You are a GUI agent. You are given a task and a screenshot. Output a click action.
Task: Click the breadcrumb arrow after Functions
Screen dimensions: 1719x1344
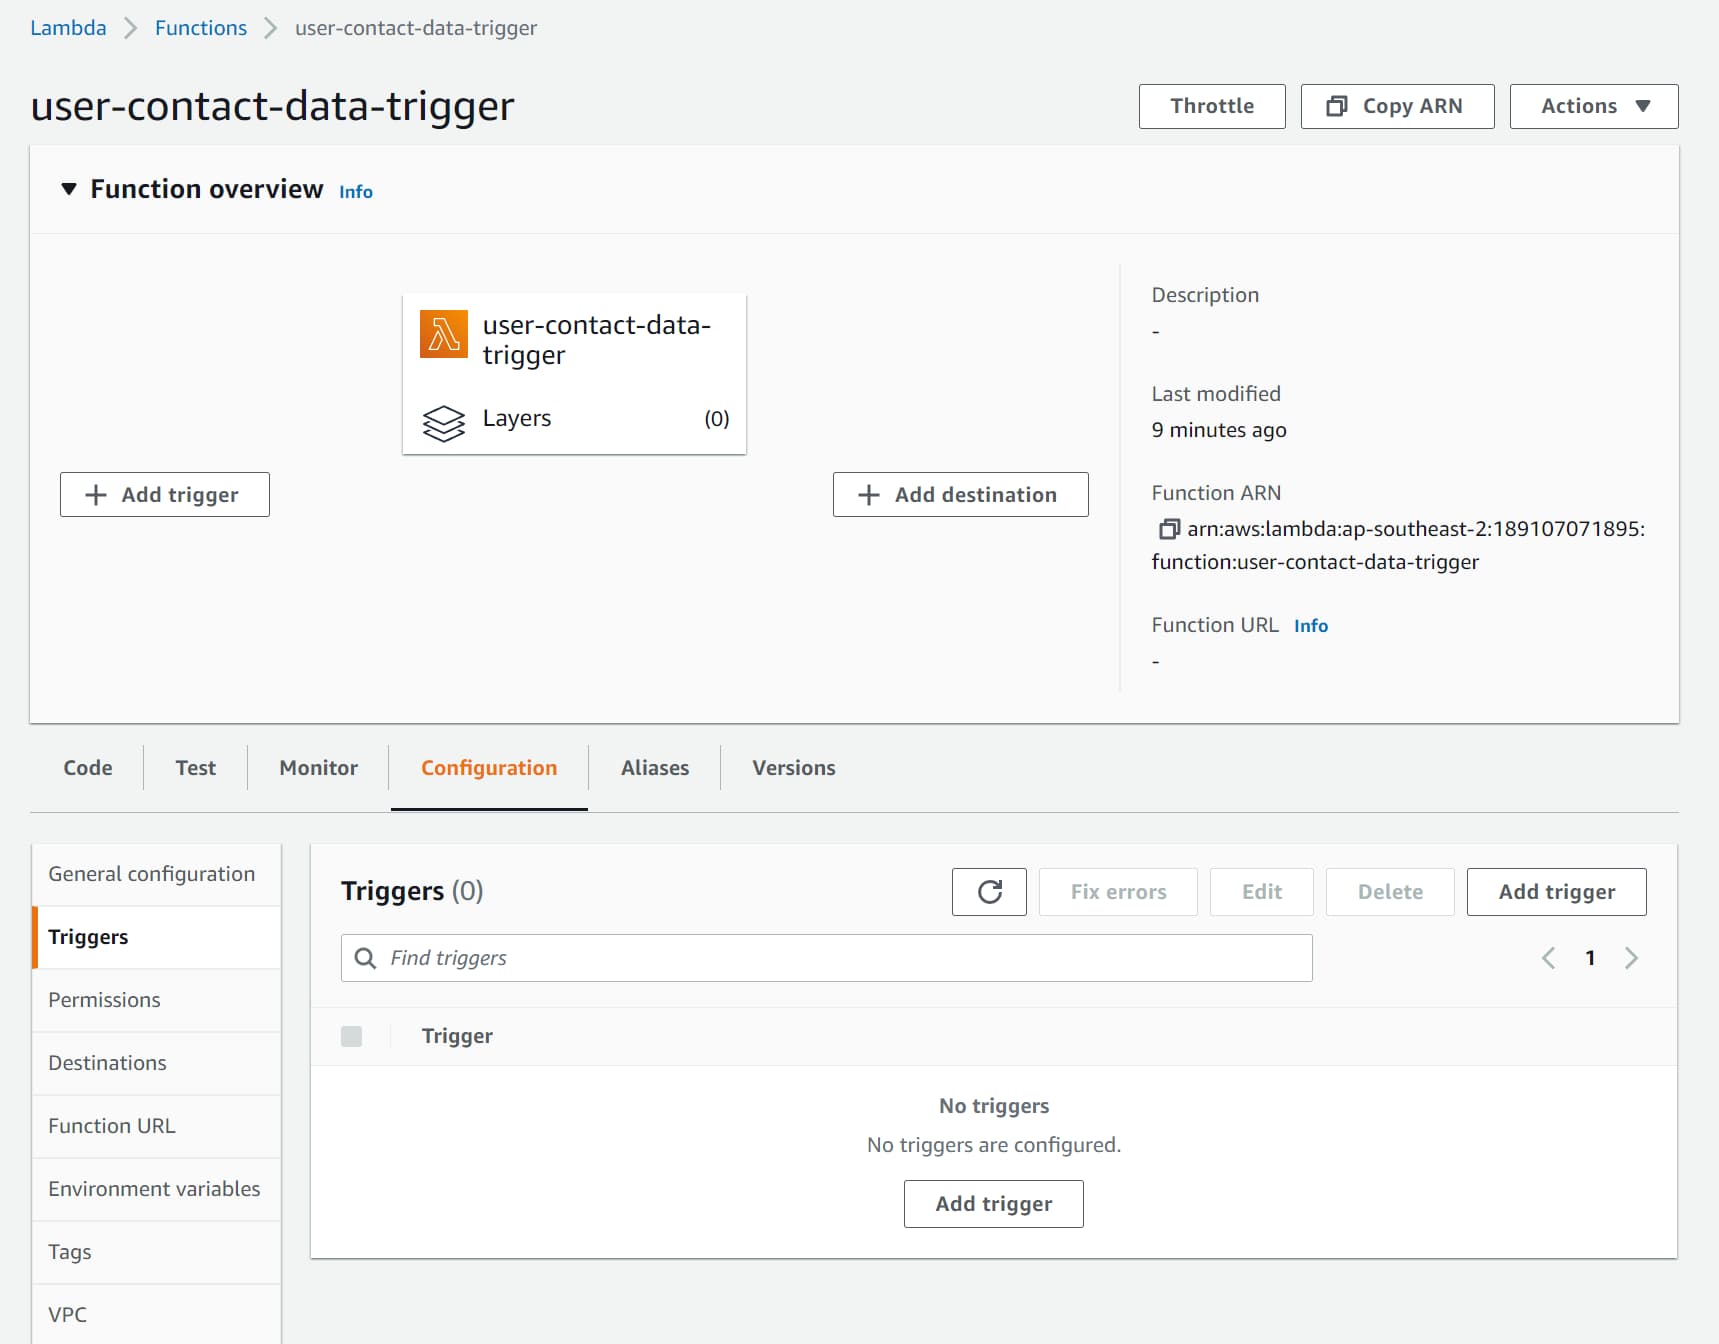click(x=270, y=28)
